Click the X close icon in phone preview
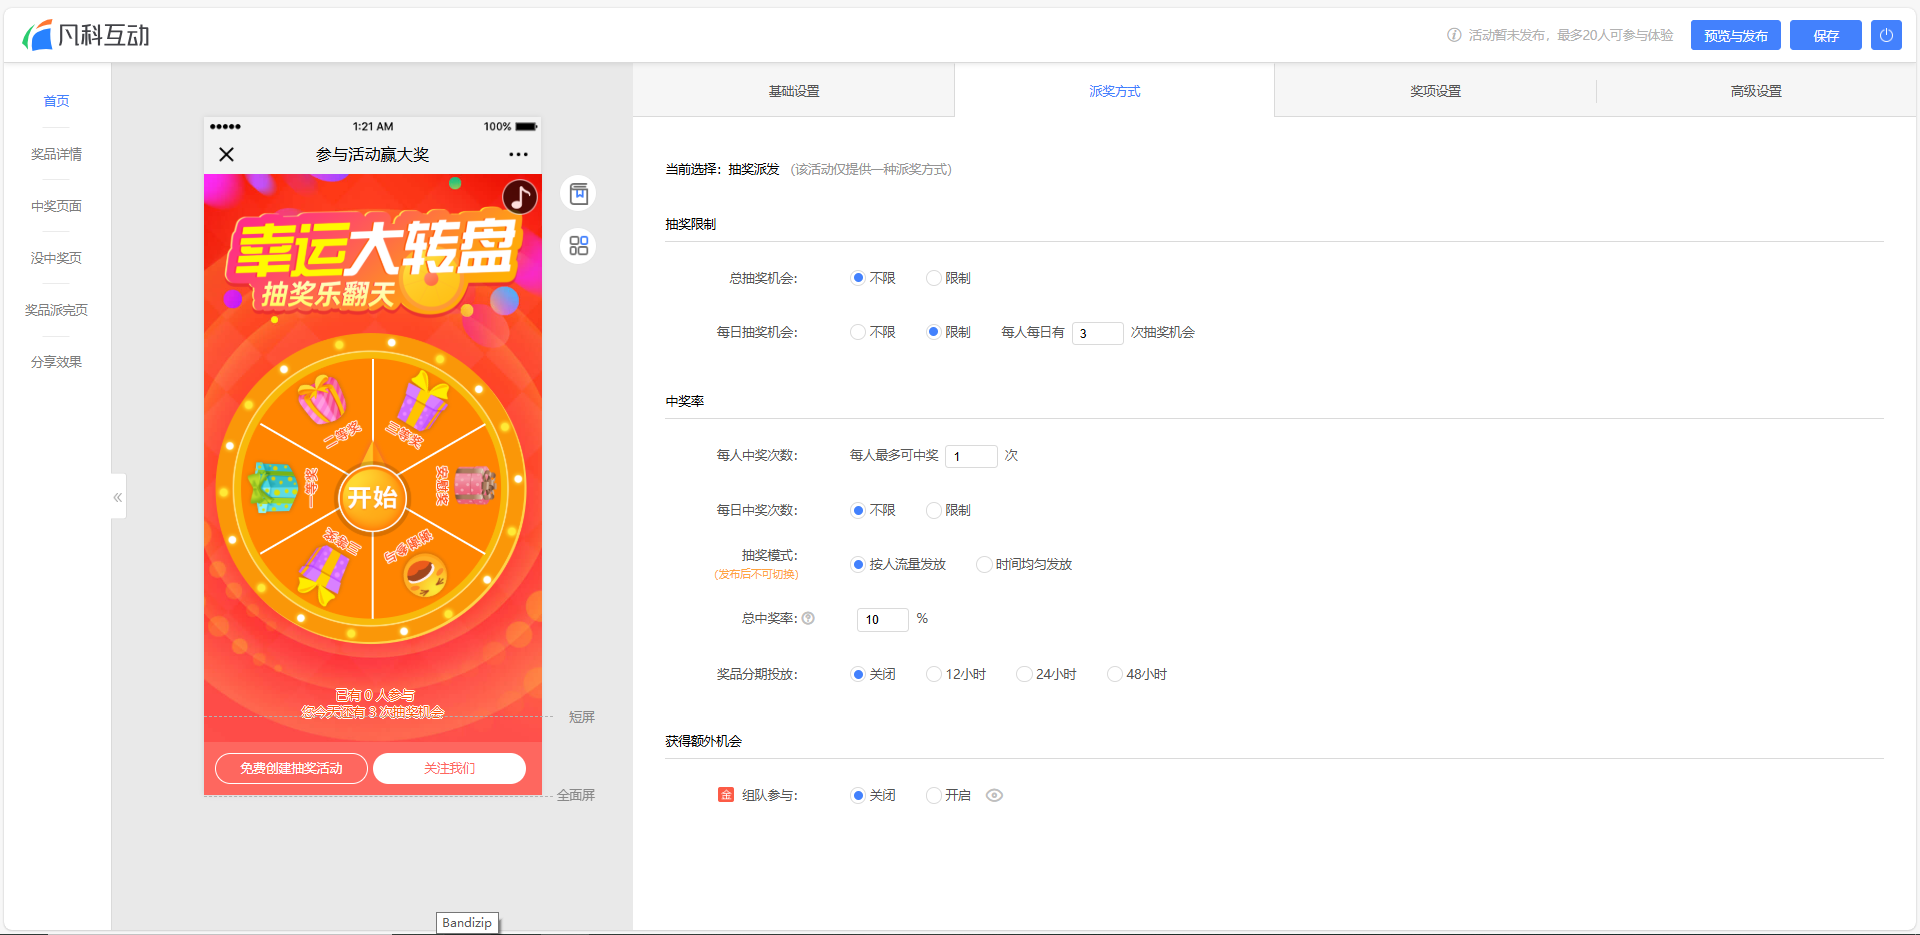Viewport: 1920px width, 935px height. (x=227, y=154)
